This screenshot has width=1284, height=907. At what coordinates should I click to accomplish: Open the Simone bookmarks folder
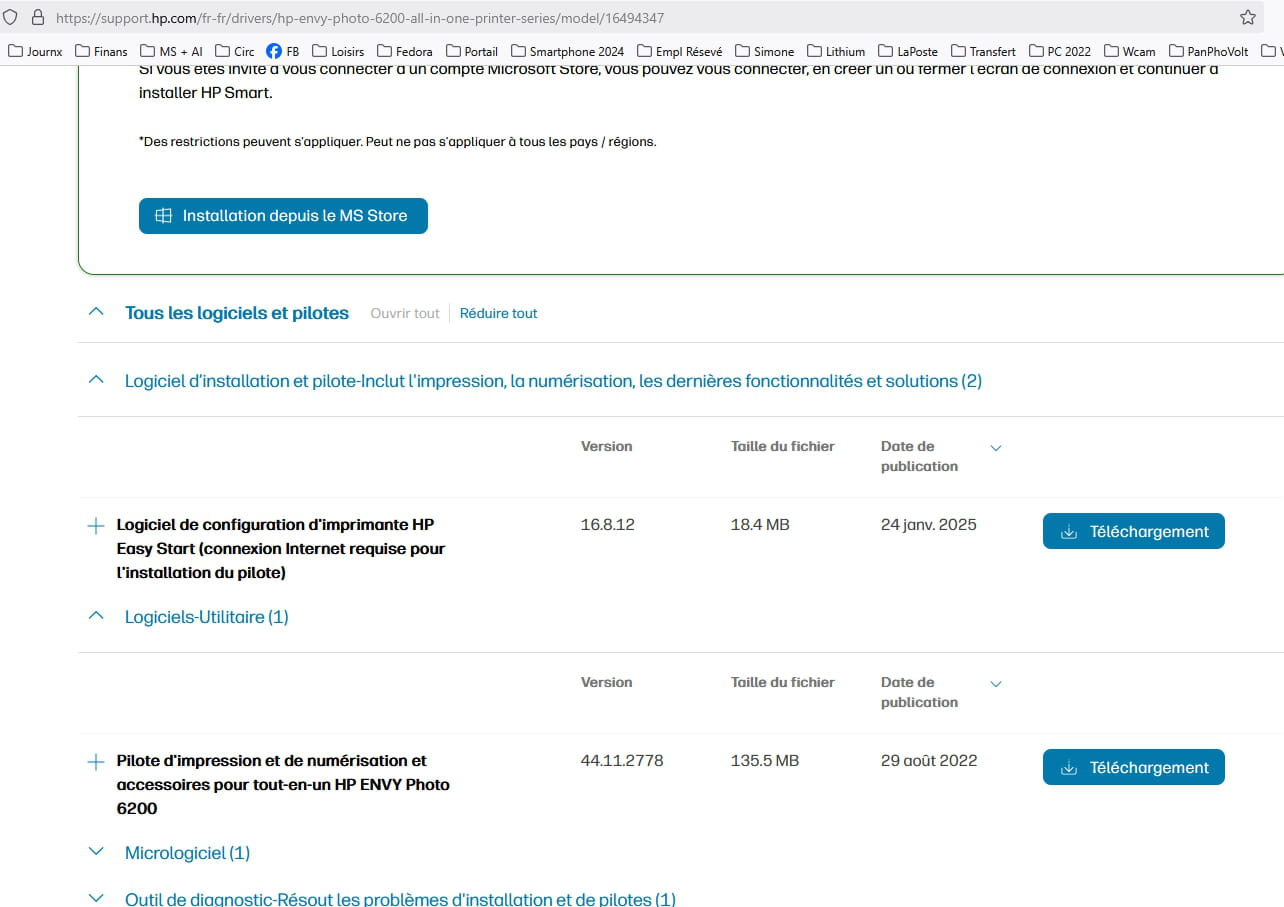pyautogui.click(x=764, y=51)
